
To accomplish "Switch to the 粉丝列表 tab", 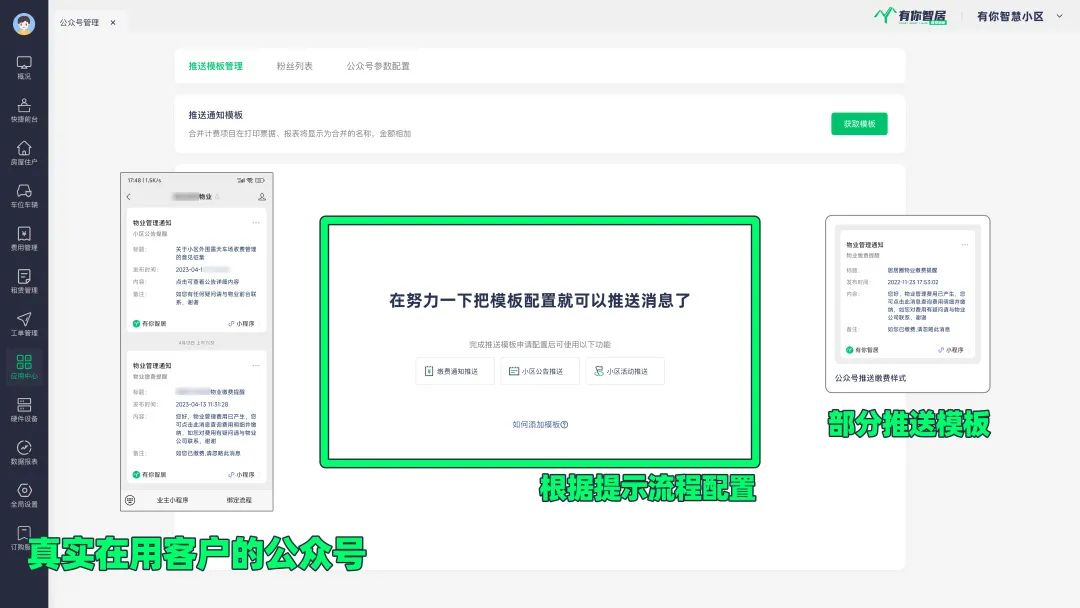I will (295, 66).
